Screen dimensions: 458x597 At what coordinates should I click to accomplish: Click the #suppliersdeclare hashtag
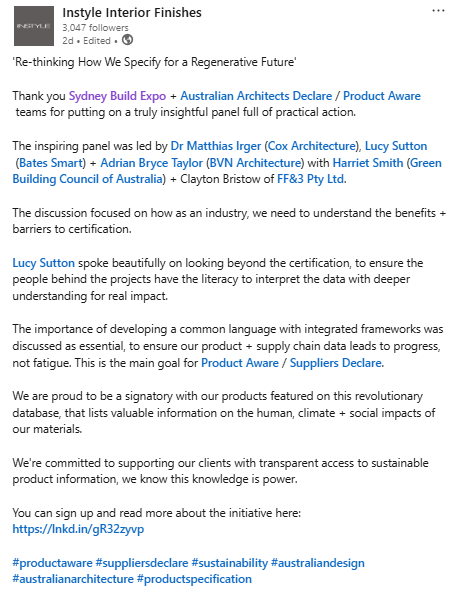142,563
